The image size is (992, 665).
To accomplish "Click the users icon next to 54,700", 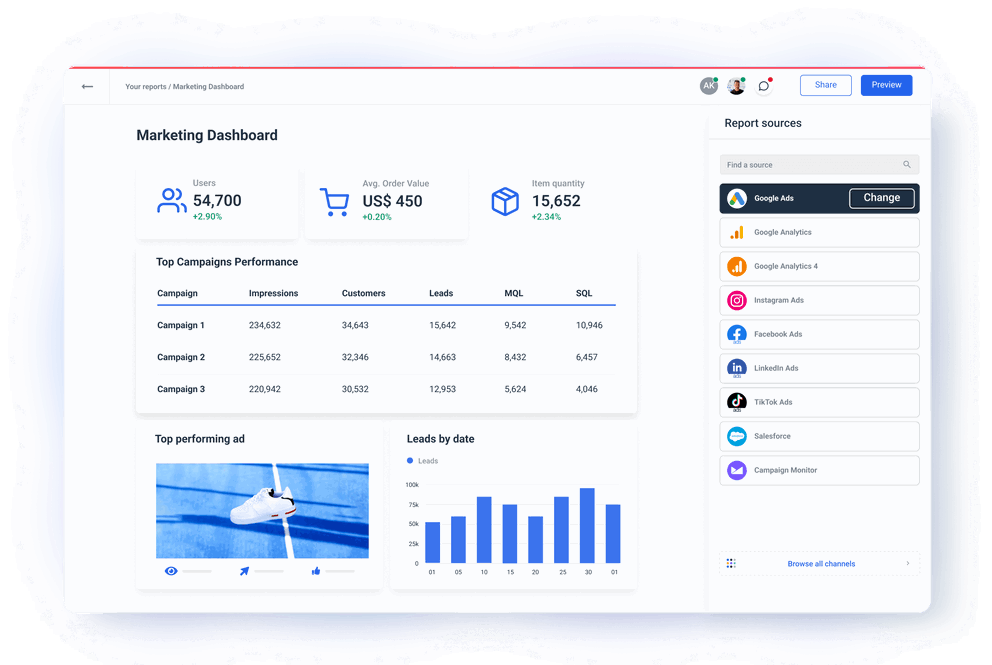I will click(x=171, y=201).
